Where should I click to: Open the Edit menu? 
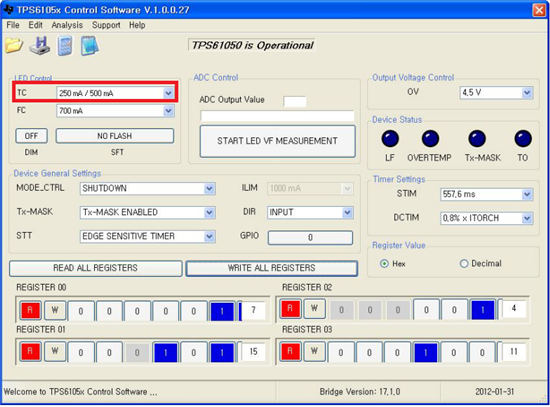(35, 25)
